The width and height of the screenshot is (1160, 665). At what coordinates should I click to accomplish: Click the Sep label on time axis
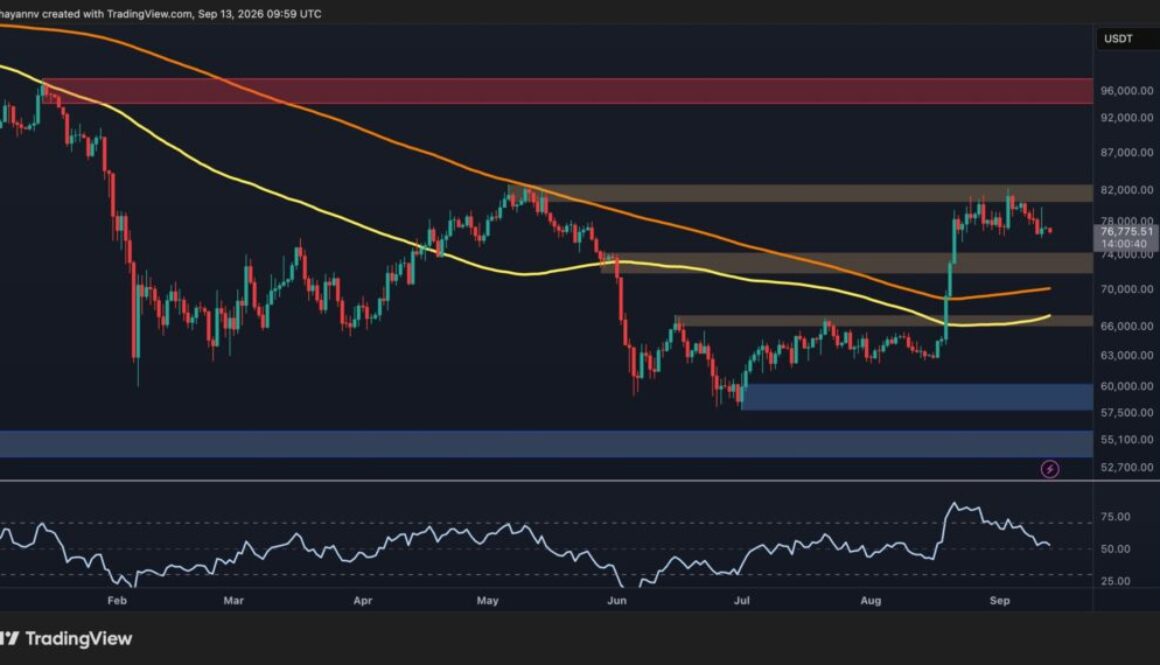999,600
